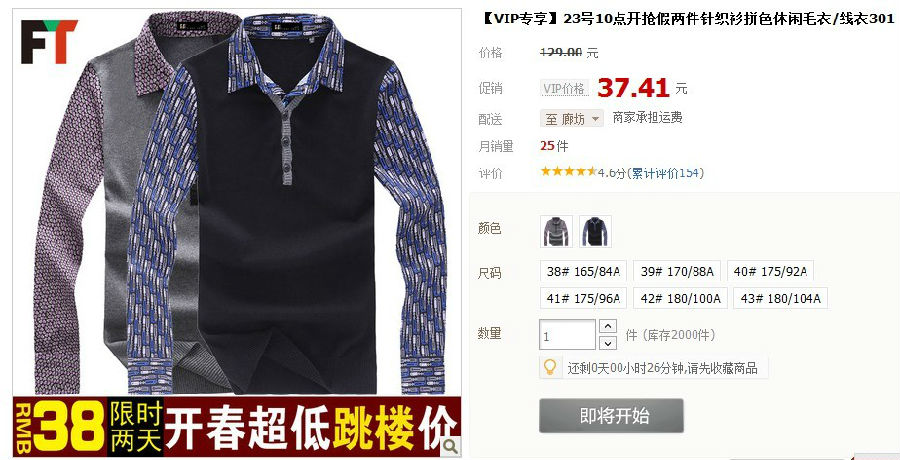Viewport: 900px width, 460px height.
Task: Choose size 42# 180/100A
Action: tap(680, 298)
